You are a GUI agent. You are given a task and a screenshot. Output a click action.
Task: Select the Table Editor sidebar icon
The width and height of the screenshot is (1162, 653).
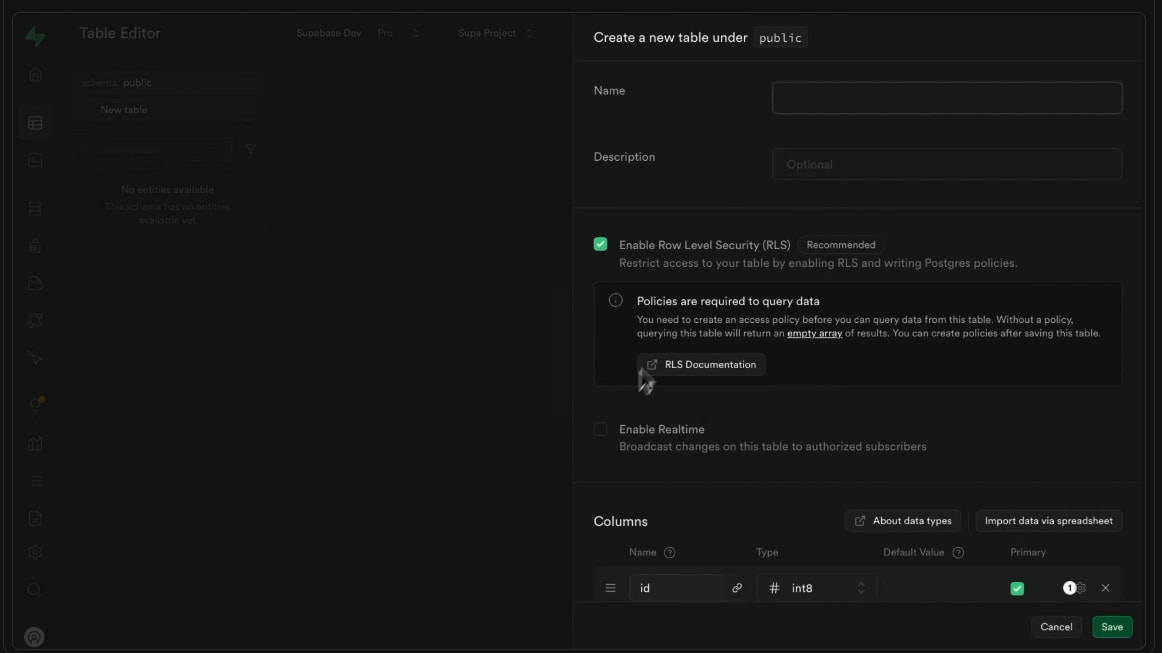35,123
